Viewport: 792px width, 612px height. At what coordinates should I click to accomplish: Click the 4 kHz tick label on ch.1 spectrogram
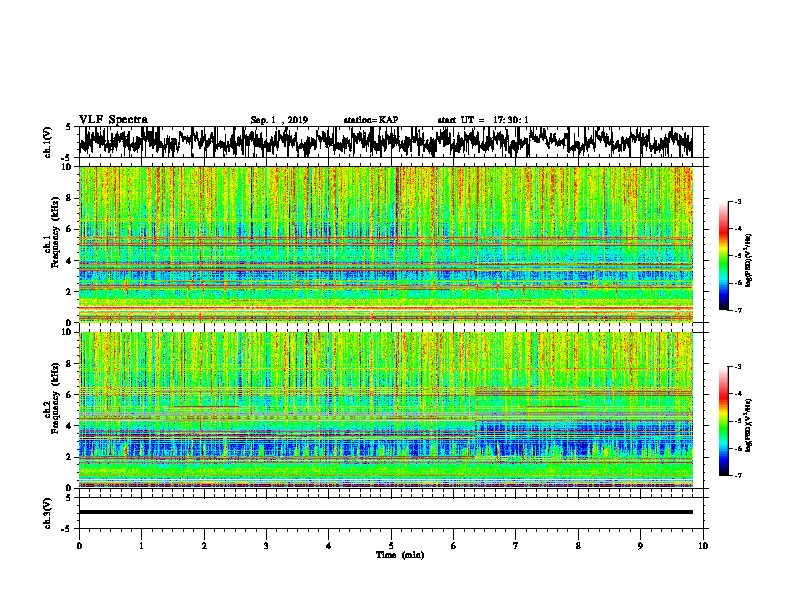tap(69, 261)
